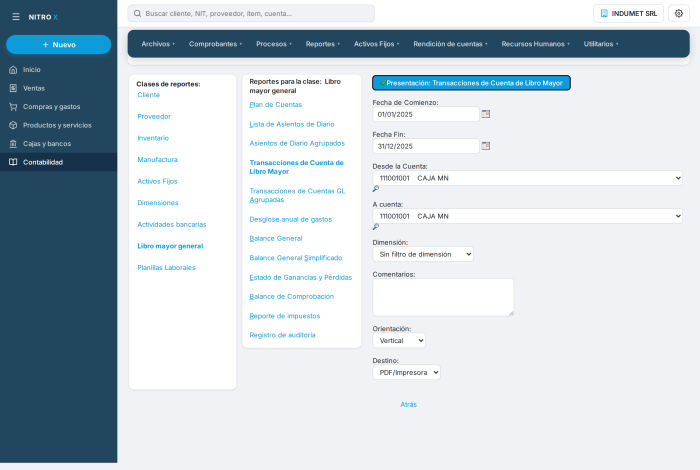Select Cliente report class
700x470 pixels.
tap(149, 95)
